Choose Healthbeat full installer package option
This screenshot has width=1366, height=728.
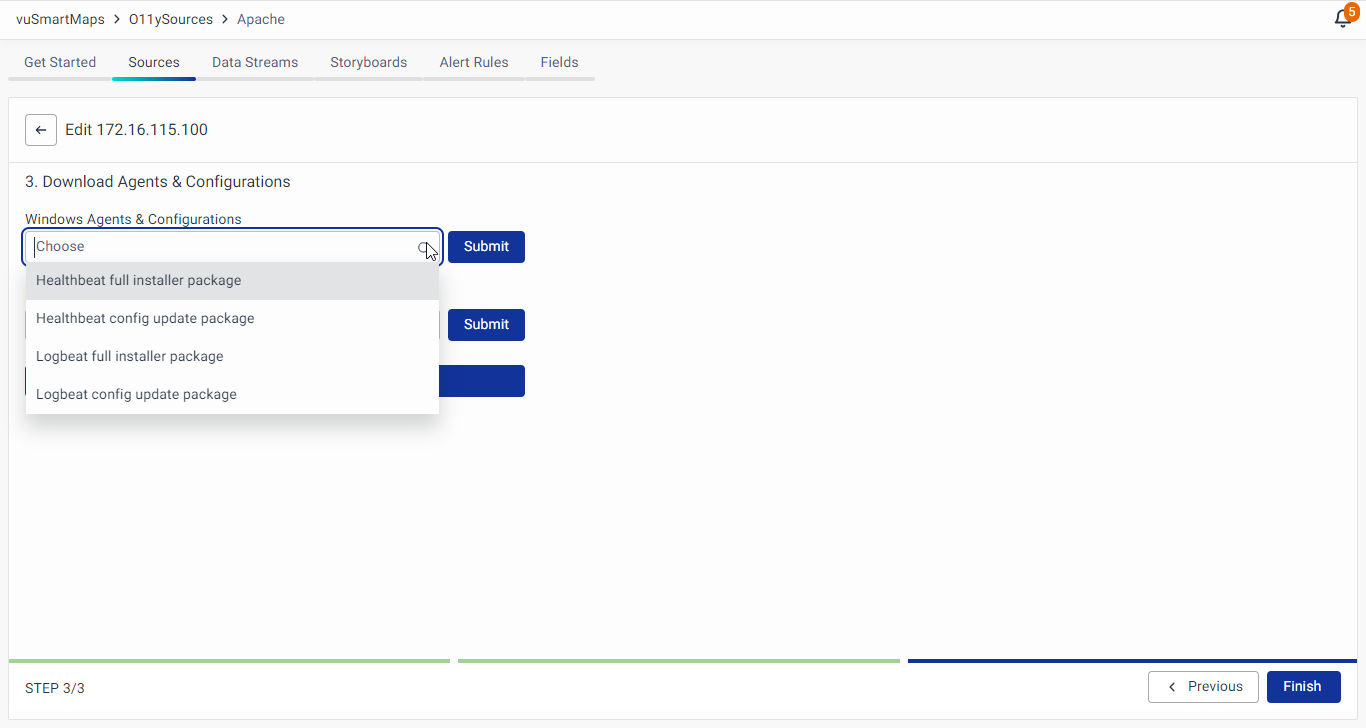coord(138,281)
